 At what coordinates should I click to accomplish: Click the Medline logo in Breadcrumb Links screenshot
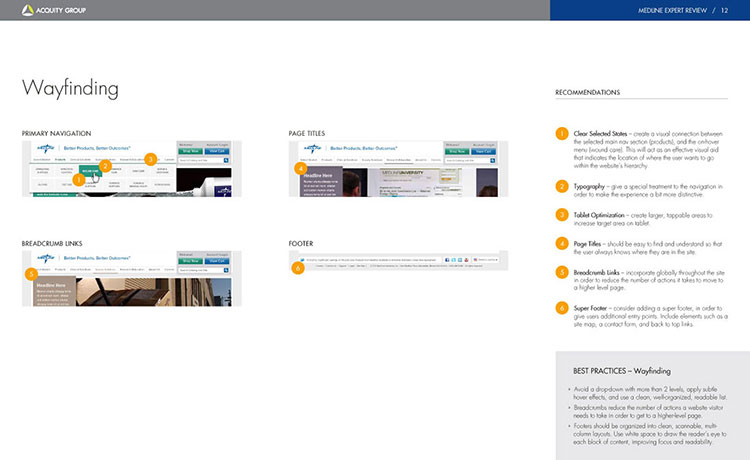[46, 258]
